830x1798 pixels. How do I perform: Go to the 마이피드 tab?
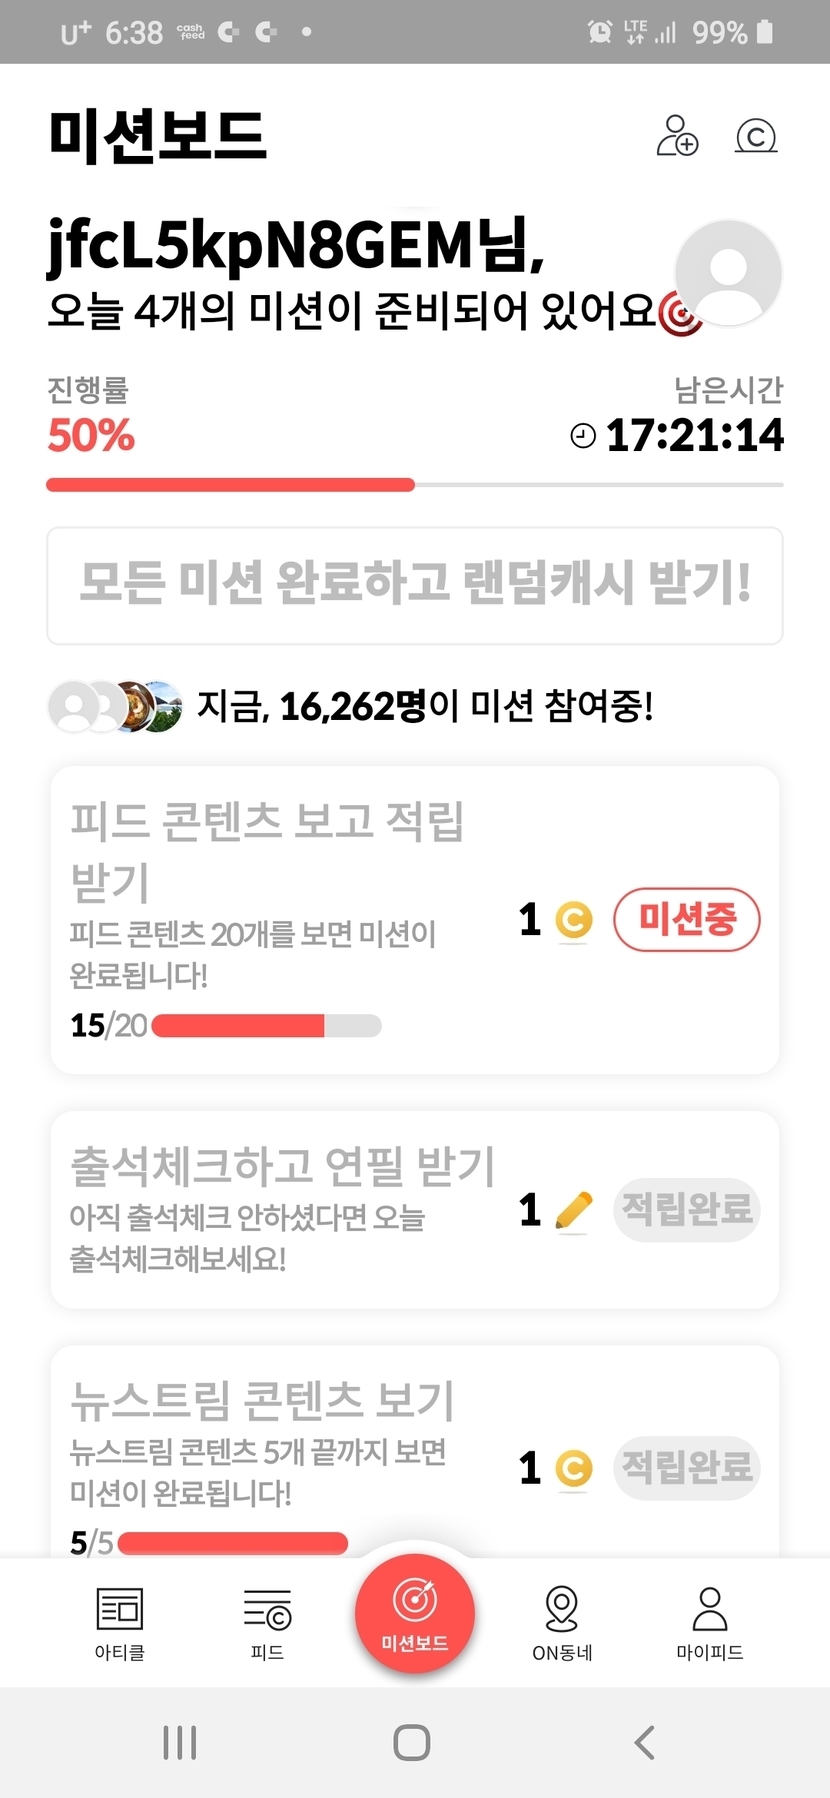tap(709, 1622)
